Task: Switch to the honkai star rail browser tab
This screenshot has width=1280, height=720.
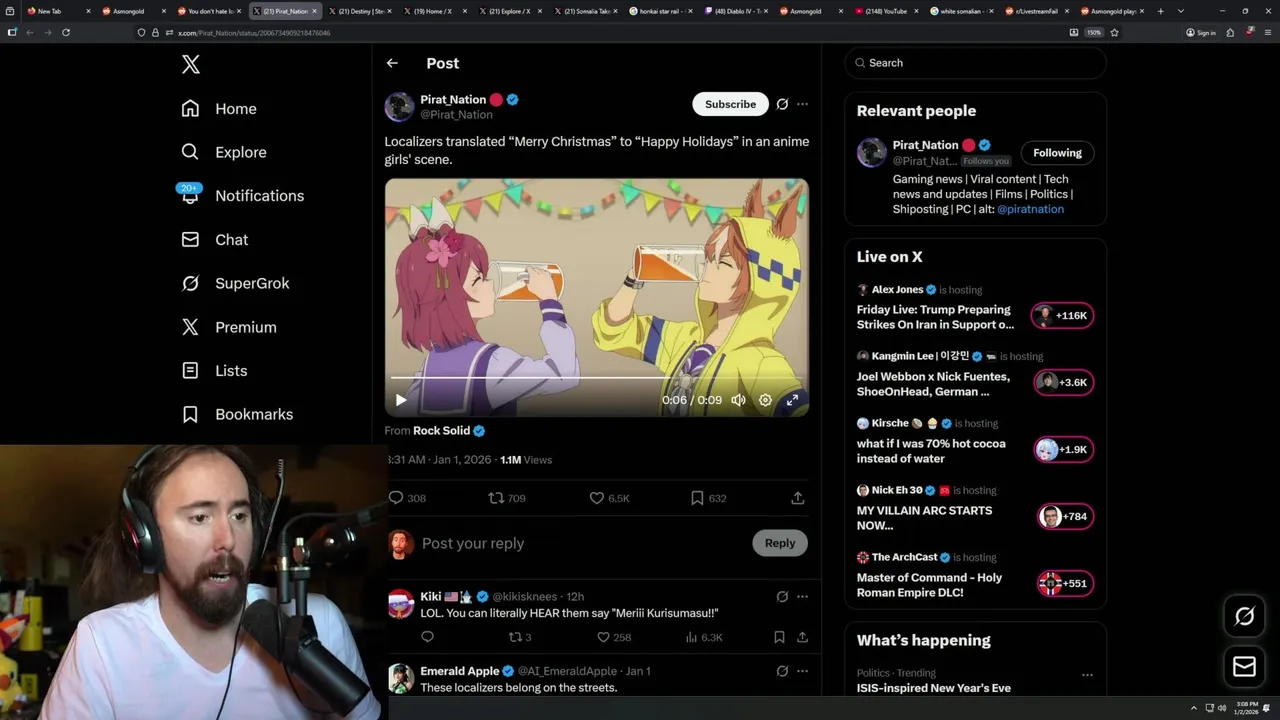Action: (x=661, y=11)
